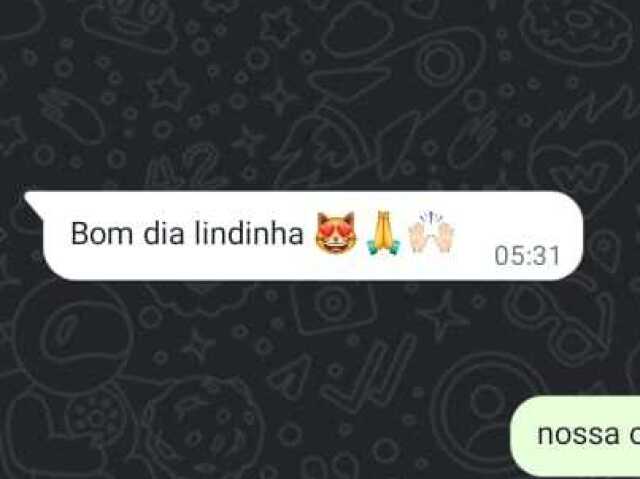Click the 05:31 message timestamp
640x479 pixels.
pos(527,256)
